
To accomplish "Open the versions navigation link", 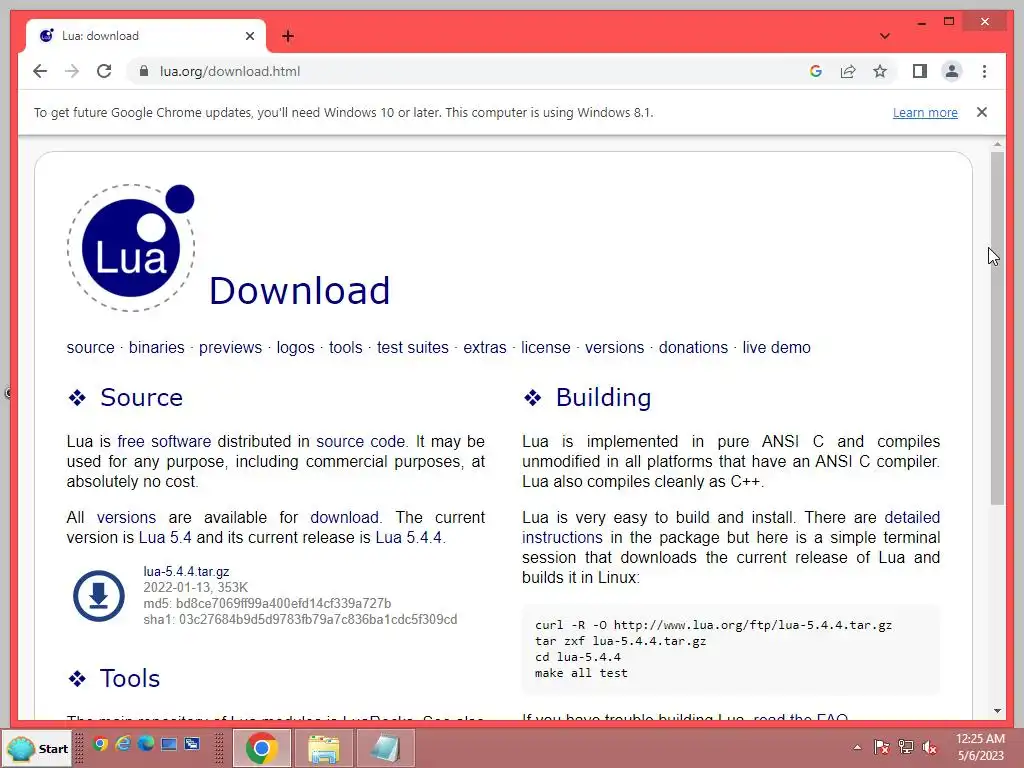I will tap(615, 347).
